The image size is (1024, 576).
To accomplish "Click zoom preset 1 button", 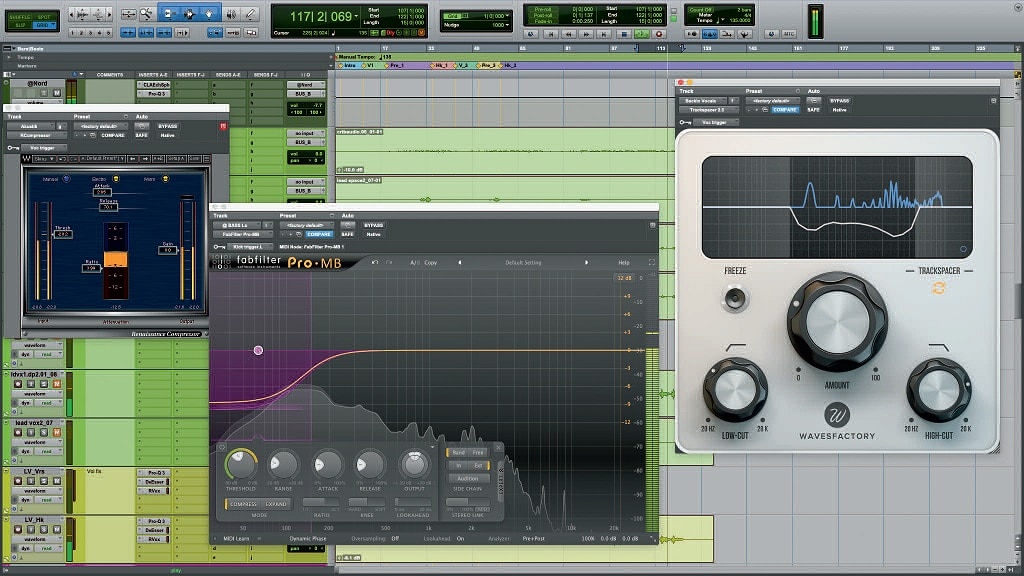I will point(72,33).
